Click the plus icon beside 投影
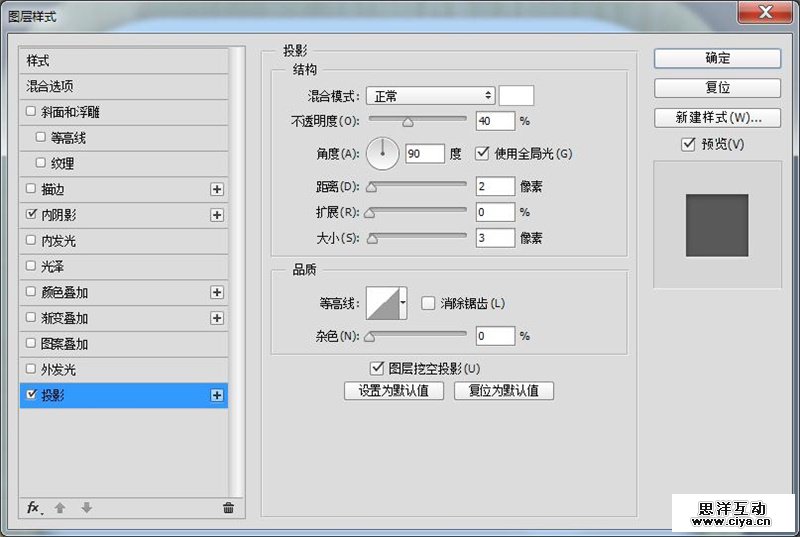Viewport: 800px width, 537px height. [x=217, y=395]
